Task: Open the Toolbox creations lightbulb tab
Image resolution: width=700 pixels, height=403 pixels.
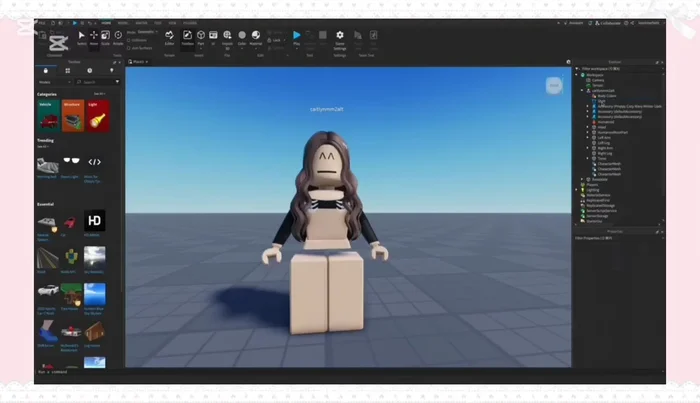Action: point(112,71)
